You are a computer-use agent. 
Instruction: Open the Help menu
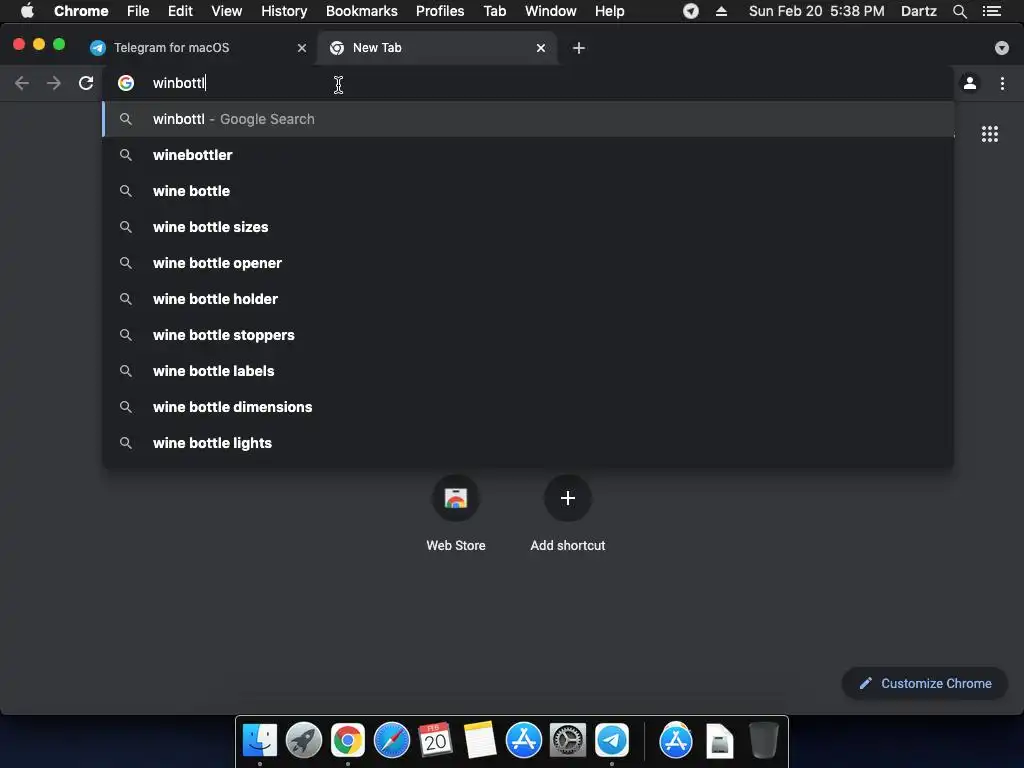pos(609,11)
